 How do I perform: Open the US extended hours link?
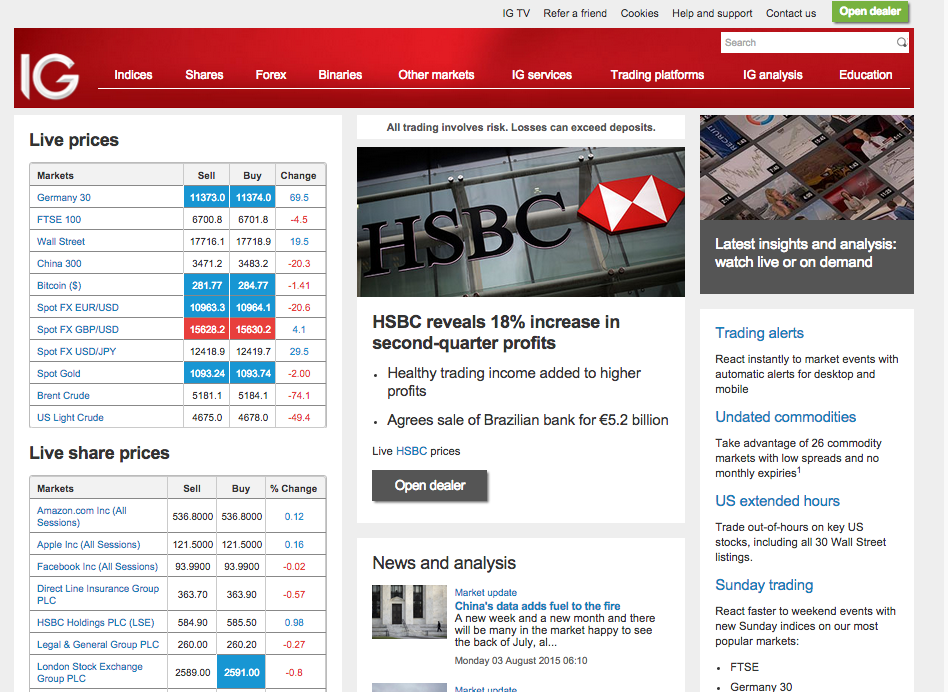(777, 502)
